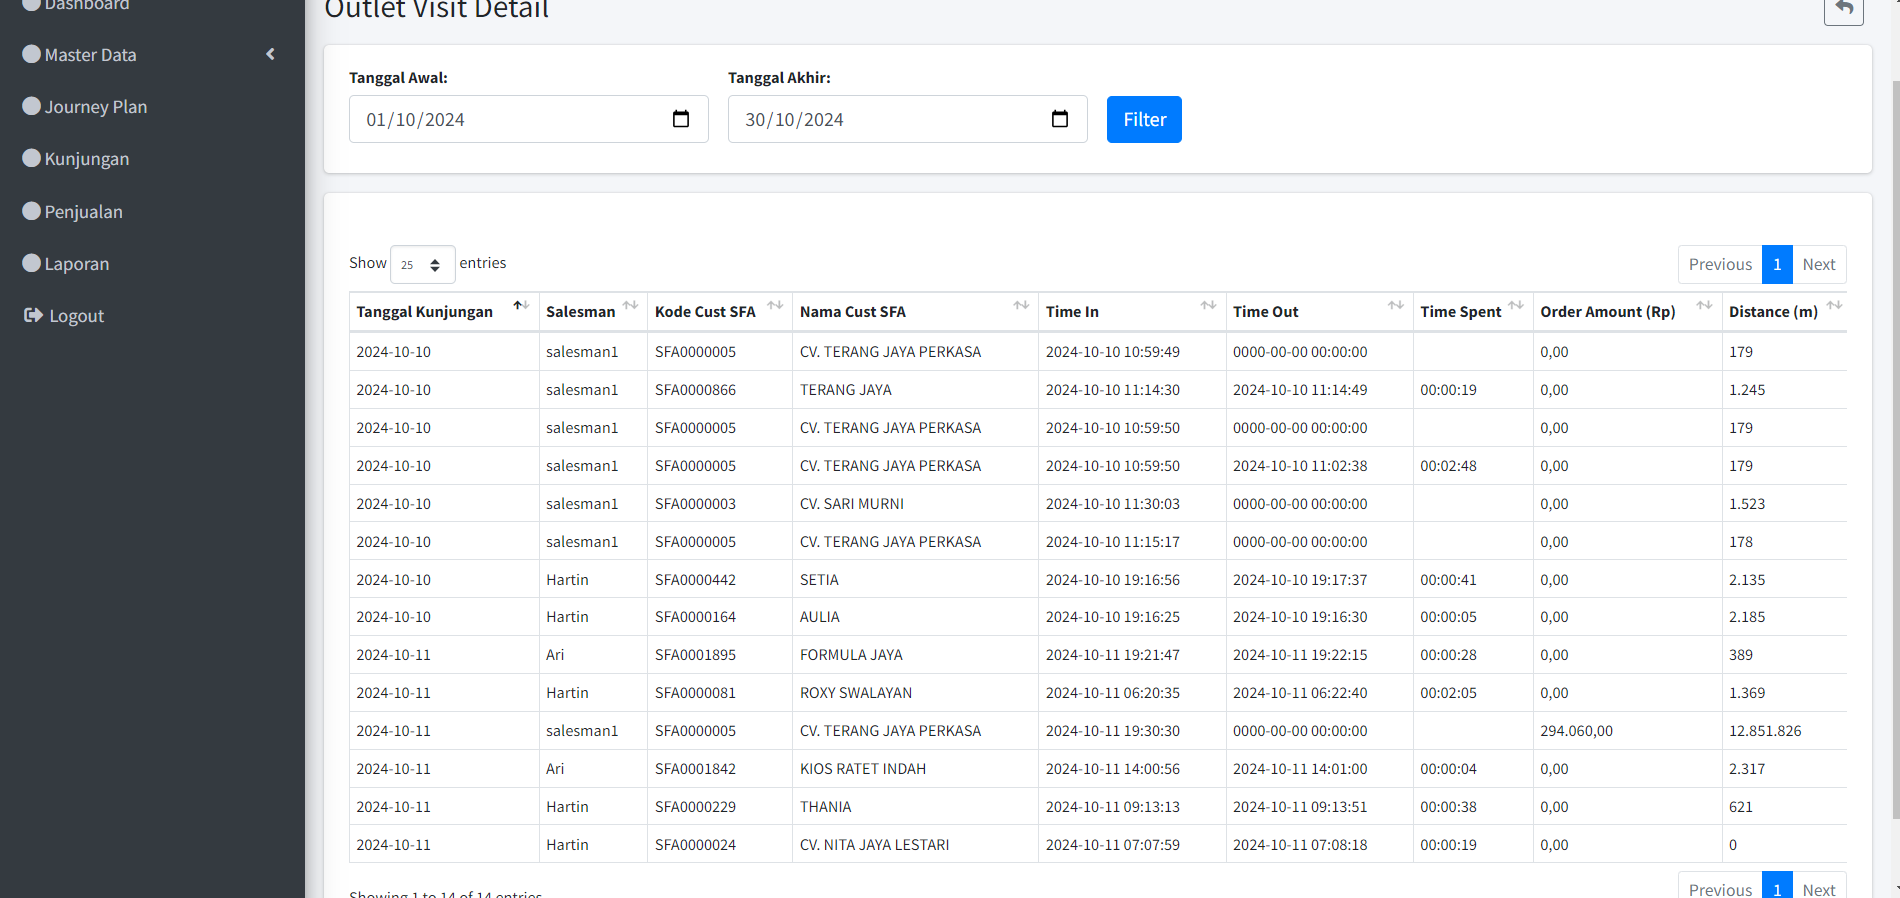Click the blue Filter button
This screenshot has height=898, width=1900.
point(1144,119)
